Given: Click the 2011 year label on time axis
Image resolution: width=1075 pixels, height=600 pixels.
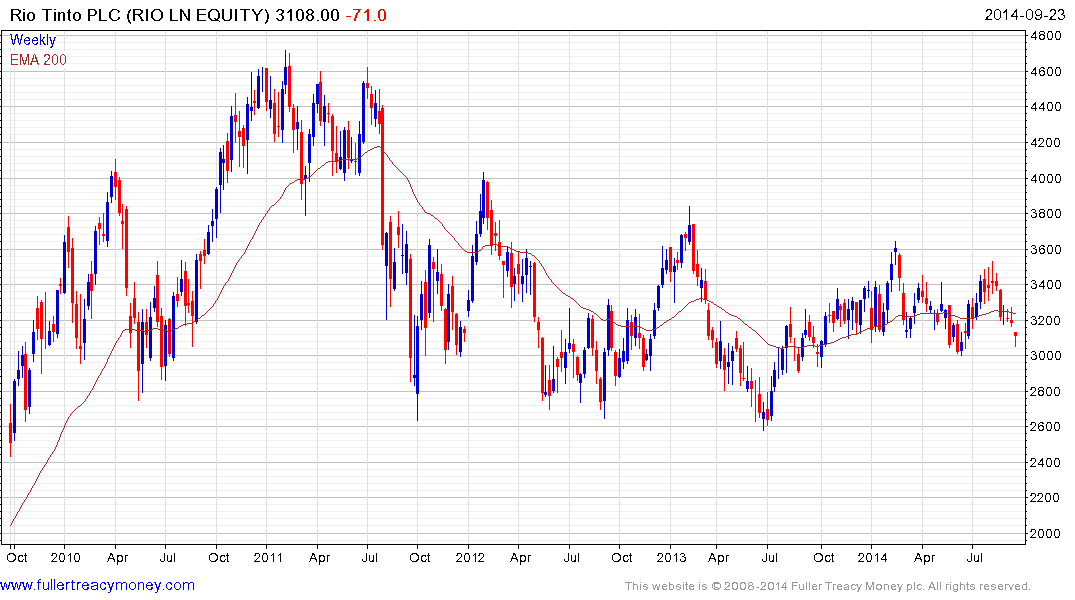Looking at the screenshot, I should click(268, 557).
